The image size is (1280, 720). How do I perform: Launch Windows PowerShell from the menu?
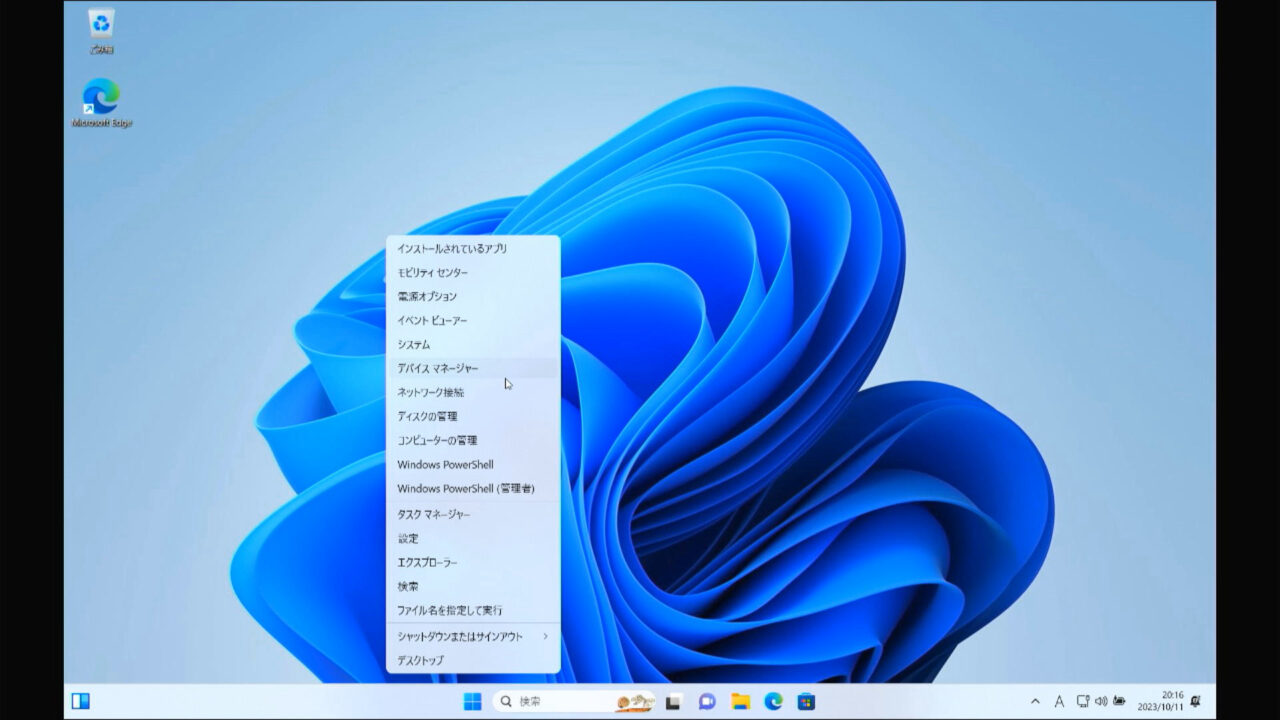(473, 464)
